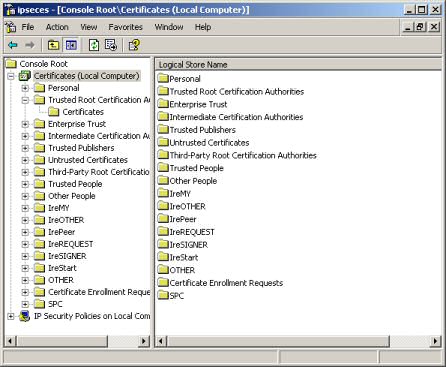Select Third-Party Root Certification item in tree
The image size is (446, 367).
(x=99, y=172)
